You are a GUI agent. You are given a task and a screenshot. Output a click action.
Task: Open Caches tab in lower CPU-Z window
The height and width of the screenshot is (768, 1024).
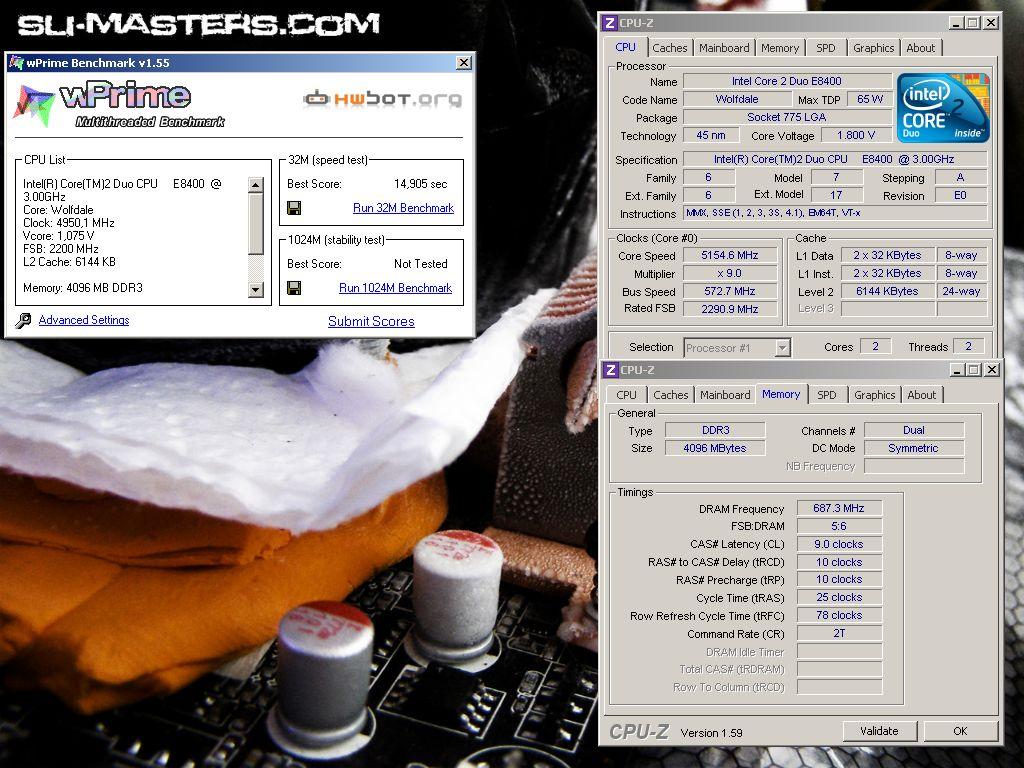click(x=671, y=394)
